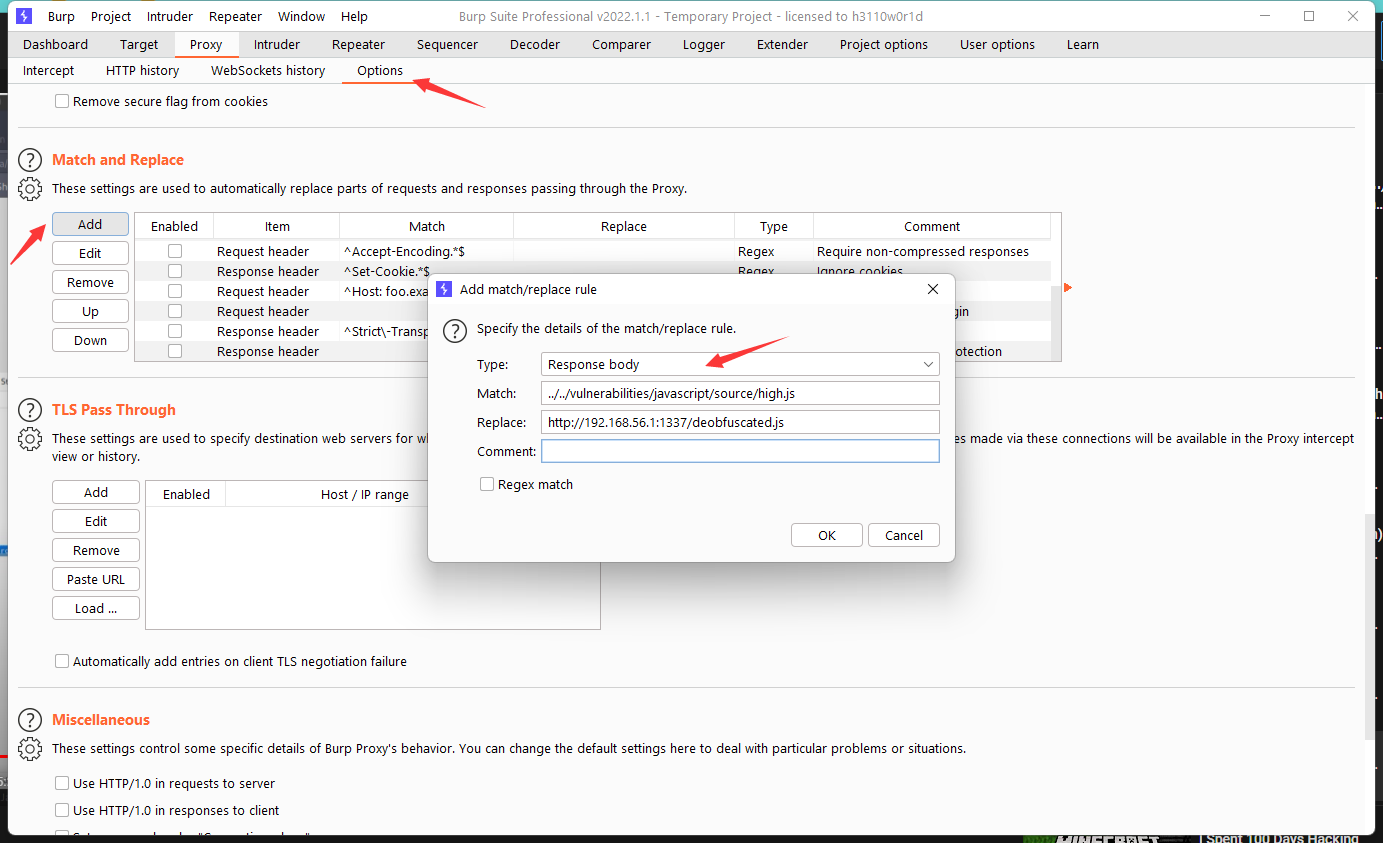Enable automatic entries on TLS negotiation failure
1383x843 pixels.
coord(62,661)
